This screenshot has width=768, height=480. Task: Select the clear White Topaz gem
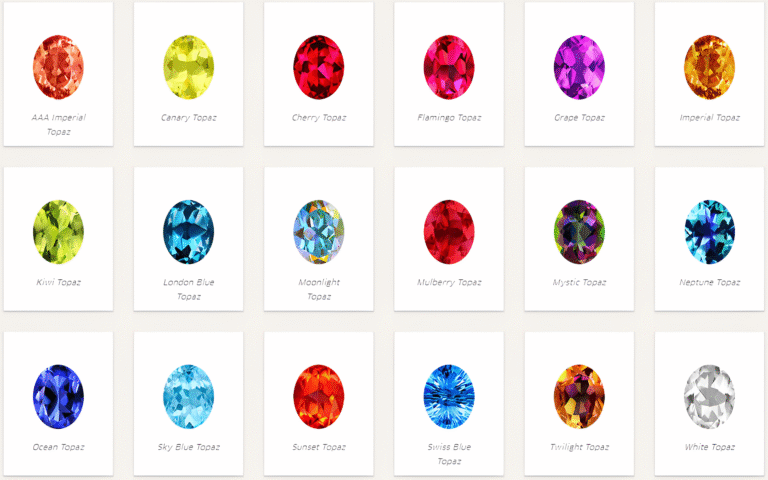[710, 396]
